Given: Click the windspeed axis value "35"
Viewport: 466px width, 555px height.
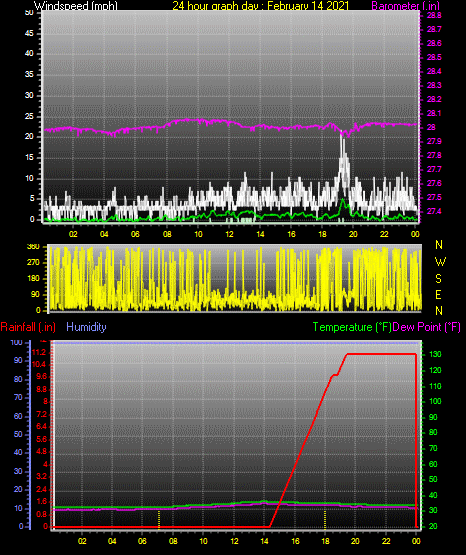Looking at the screenshot, I should tap(29, 74).
